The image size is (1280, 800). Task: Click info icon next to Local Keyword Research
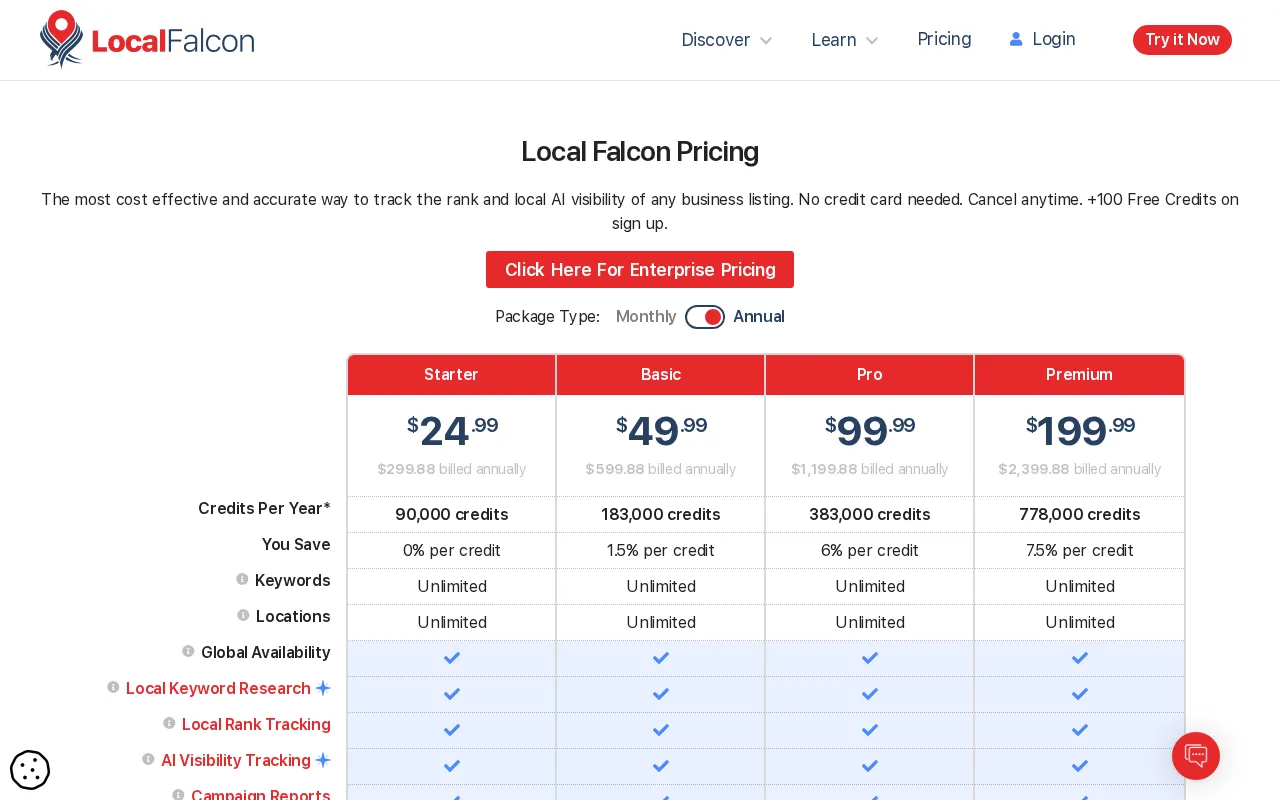[x=113, y=687]
